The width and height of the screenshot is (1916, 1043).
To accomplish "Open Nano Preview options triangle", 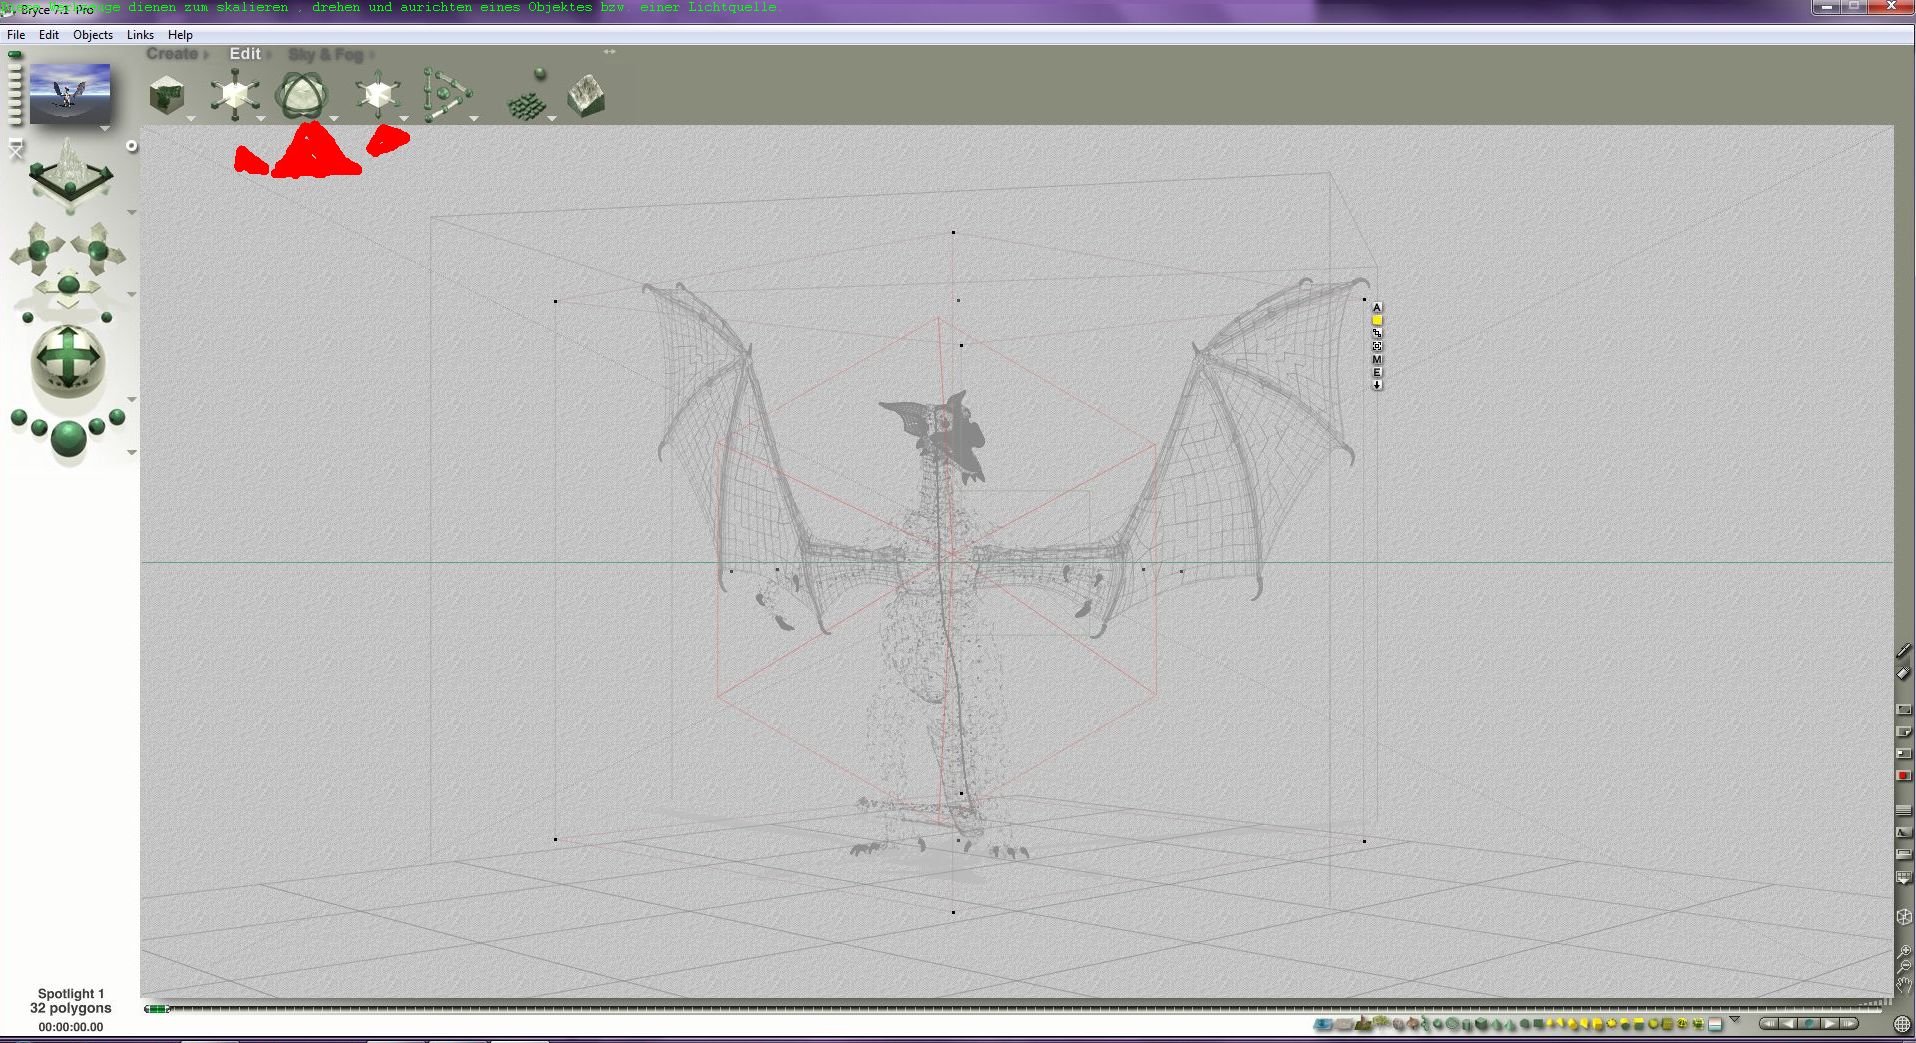I will [x=104, y=129].
